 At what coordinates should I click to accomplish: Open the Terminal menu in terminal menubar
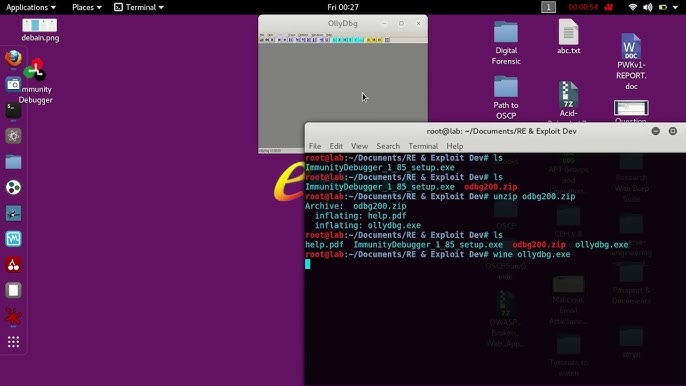click(x=423, y=146)
